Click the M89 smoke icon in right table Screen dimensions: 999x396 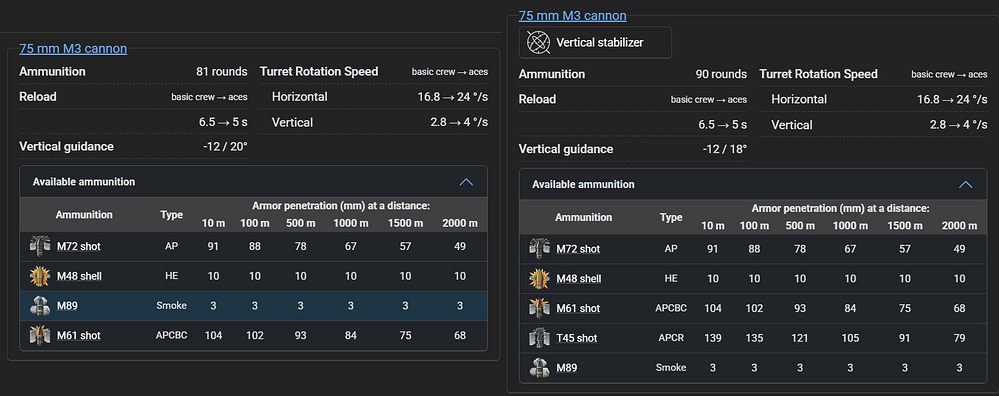coord(539,367)
